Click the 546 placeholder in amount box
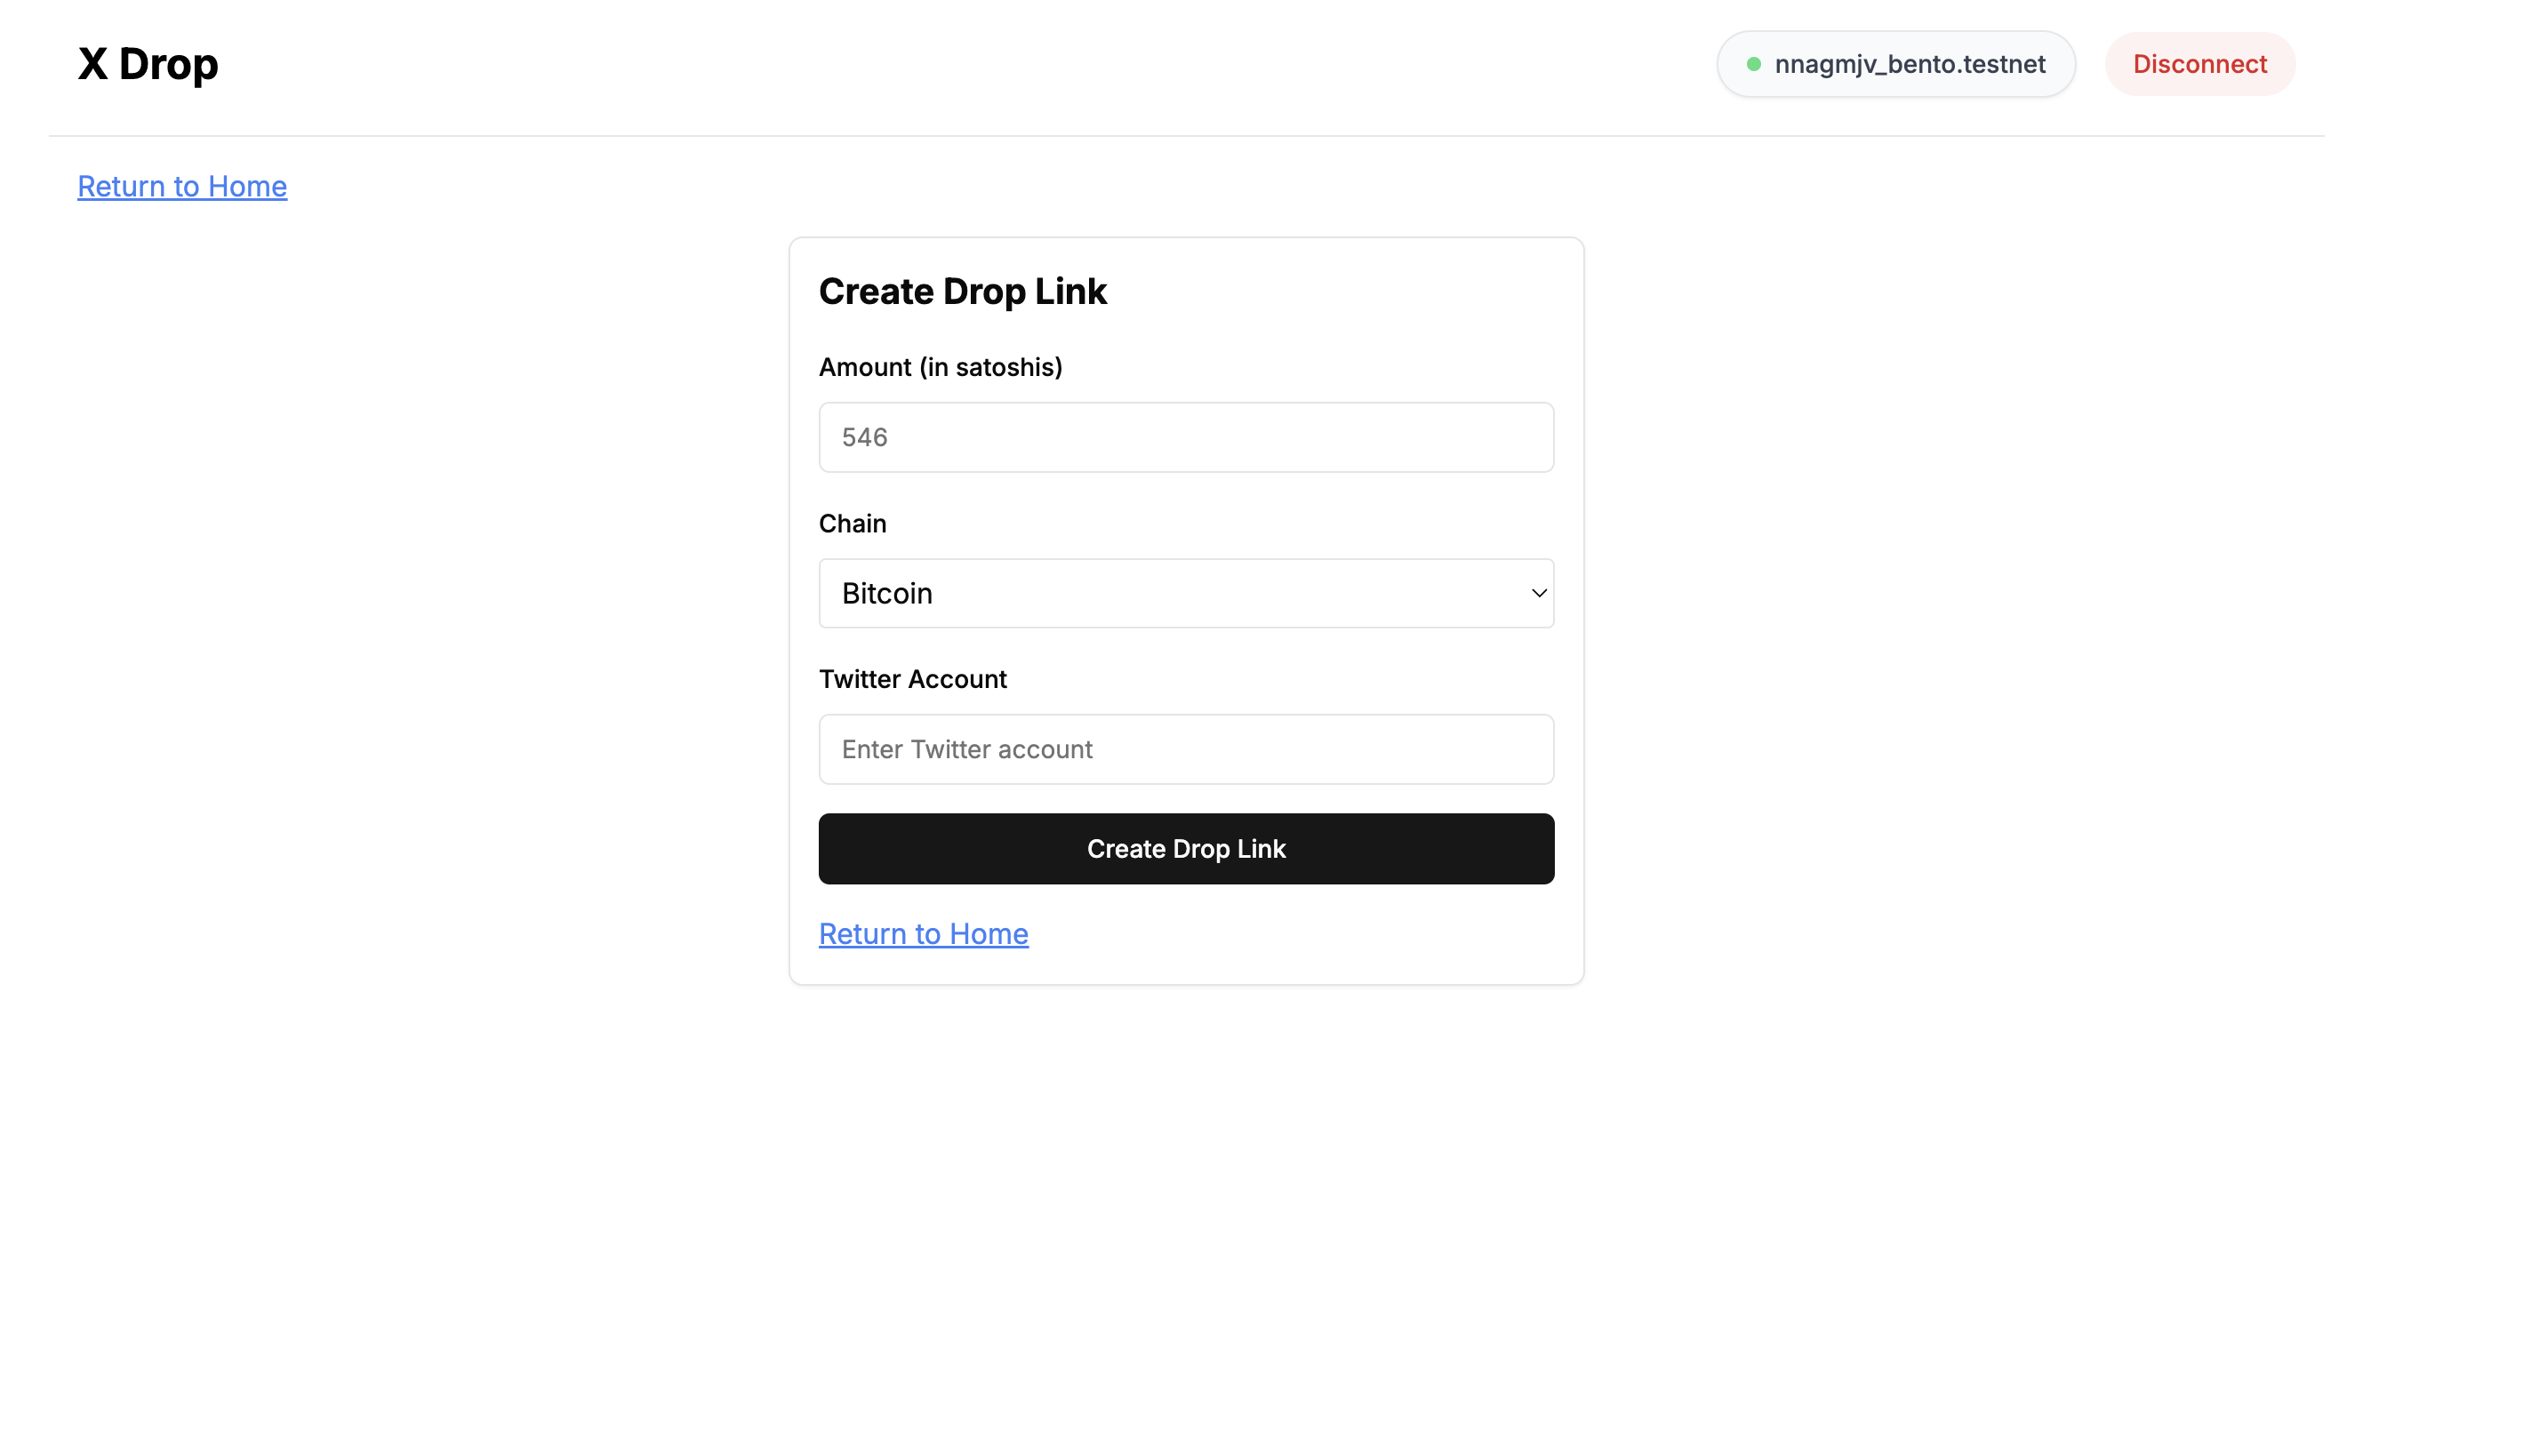2531x1456 pixels. pyautogui.click(x=865, y=437)
